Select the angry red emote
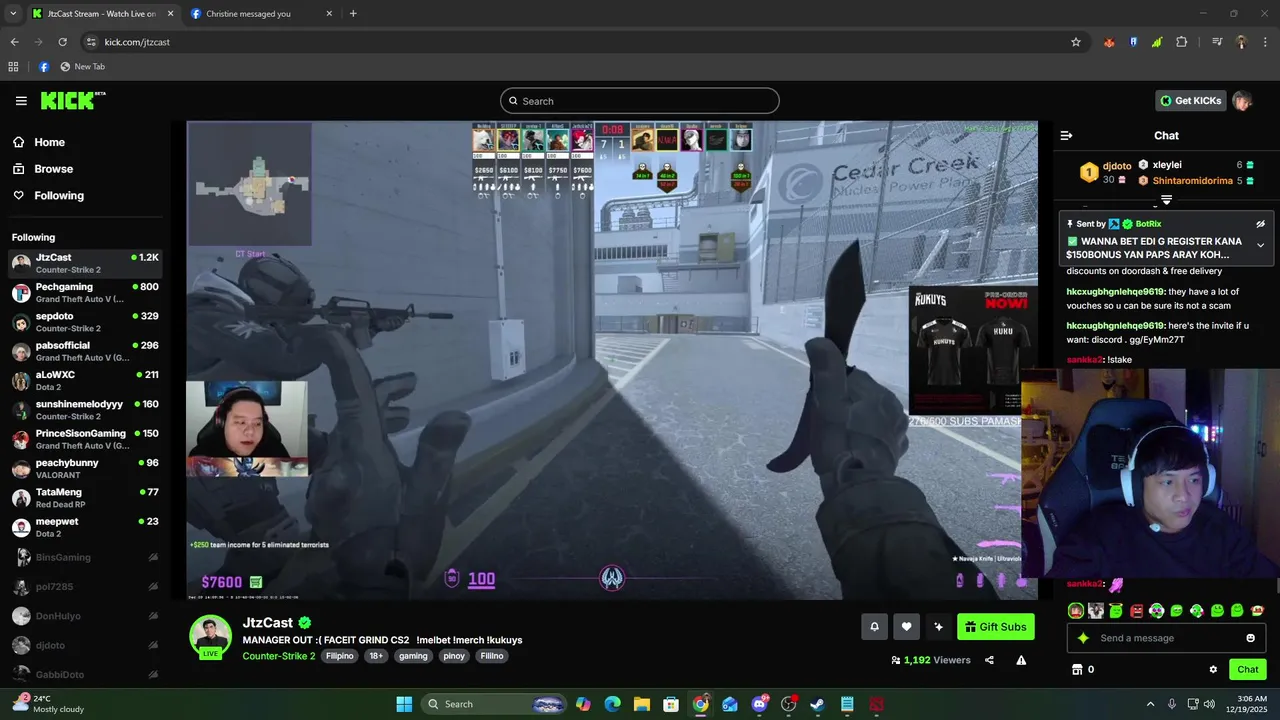 click(x=1136, y=610)
